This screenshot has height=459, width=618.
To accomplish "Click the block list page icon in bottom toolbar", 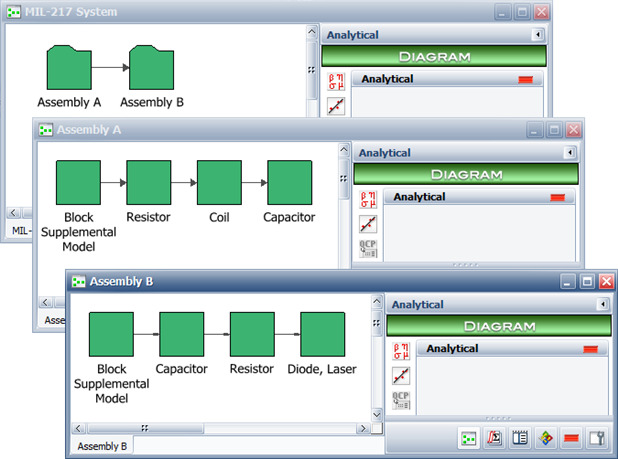I will 519,438.
